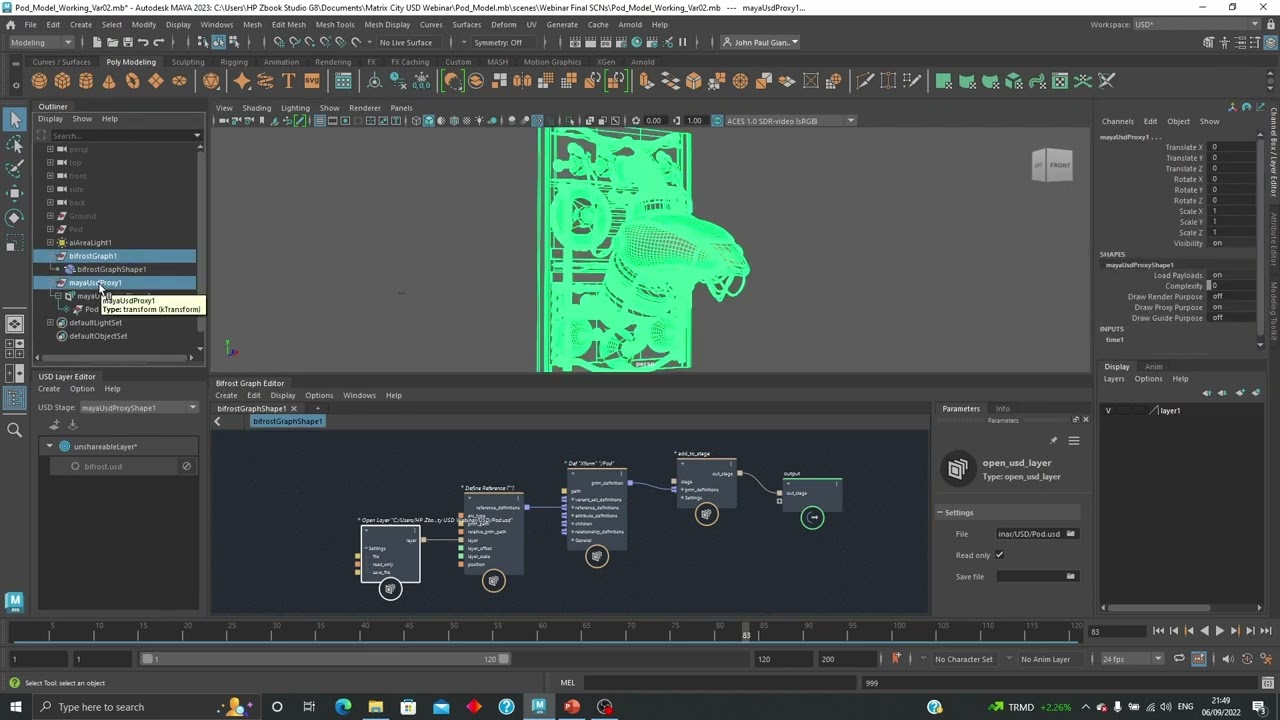Open the parameters panel hamburger menu

coord(1074,441)
